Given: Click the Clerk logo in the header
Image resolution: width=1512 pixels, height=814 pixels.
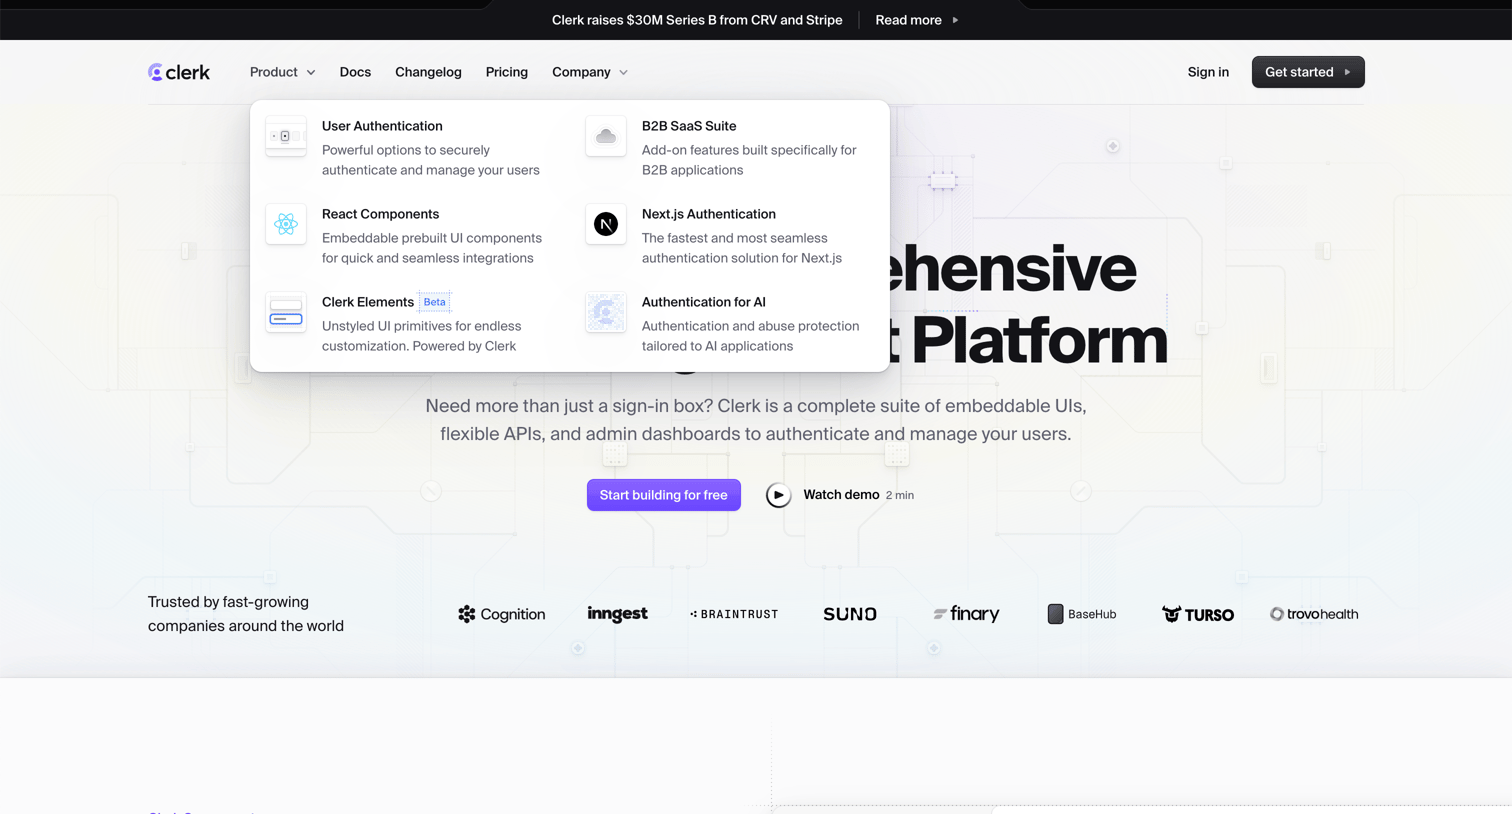Looking at the screenshot, I should [179, 72].
